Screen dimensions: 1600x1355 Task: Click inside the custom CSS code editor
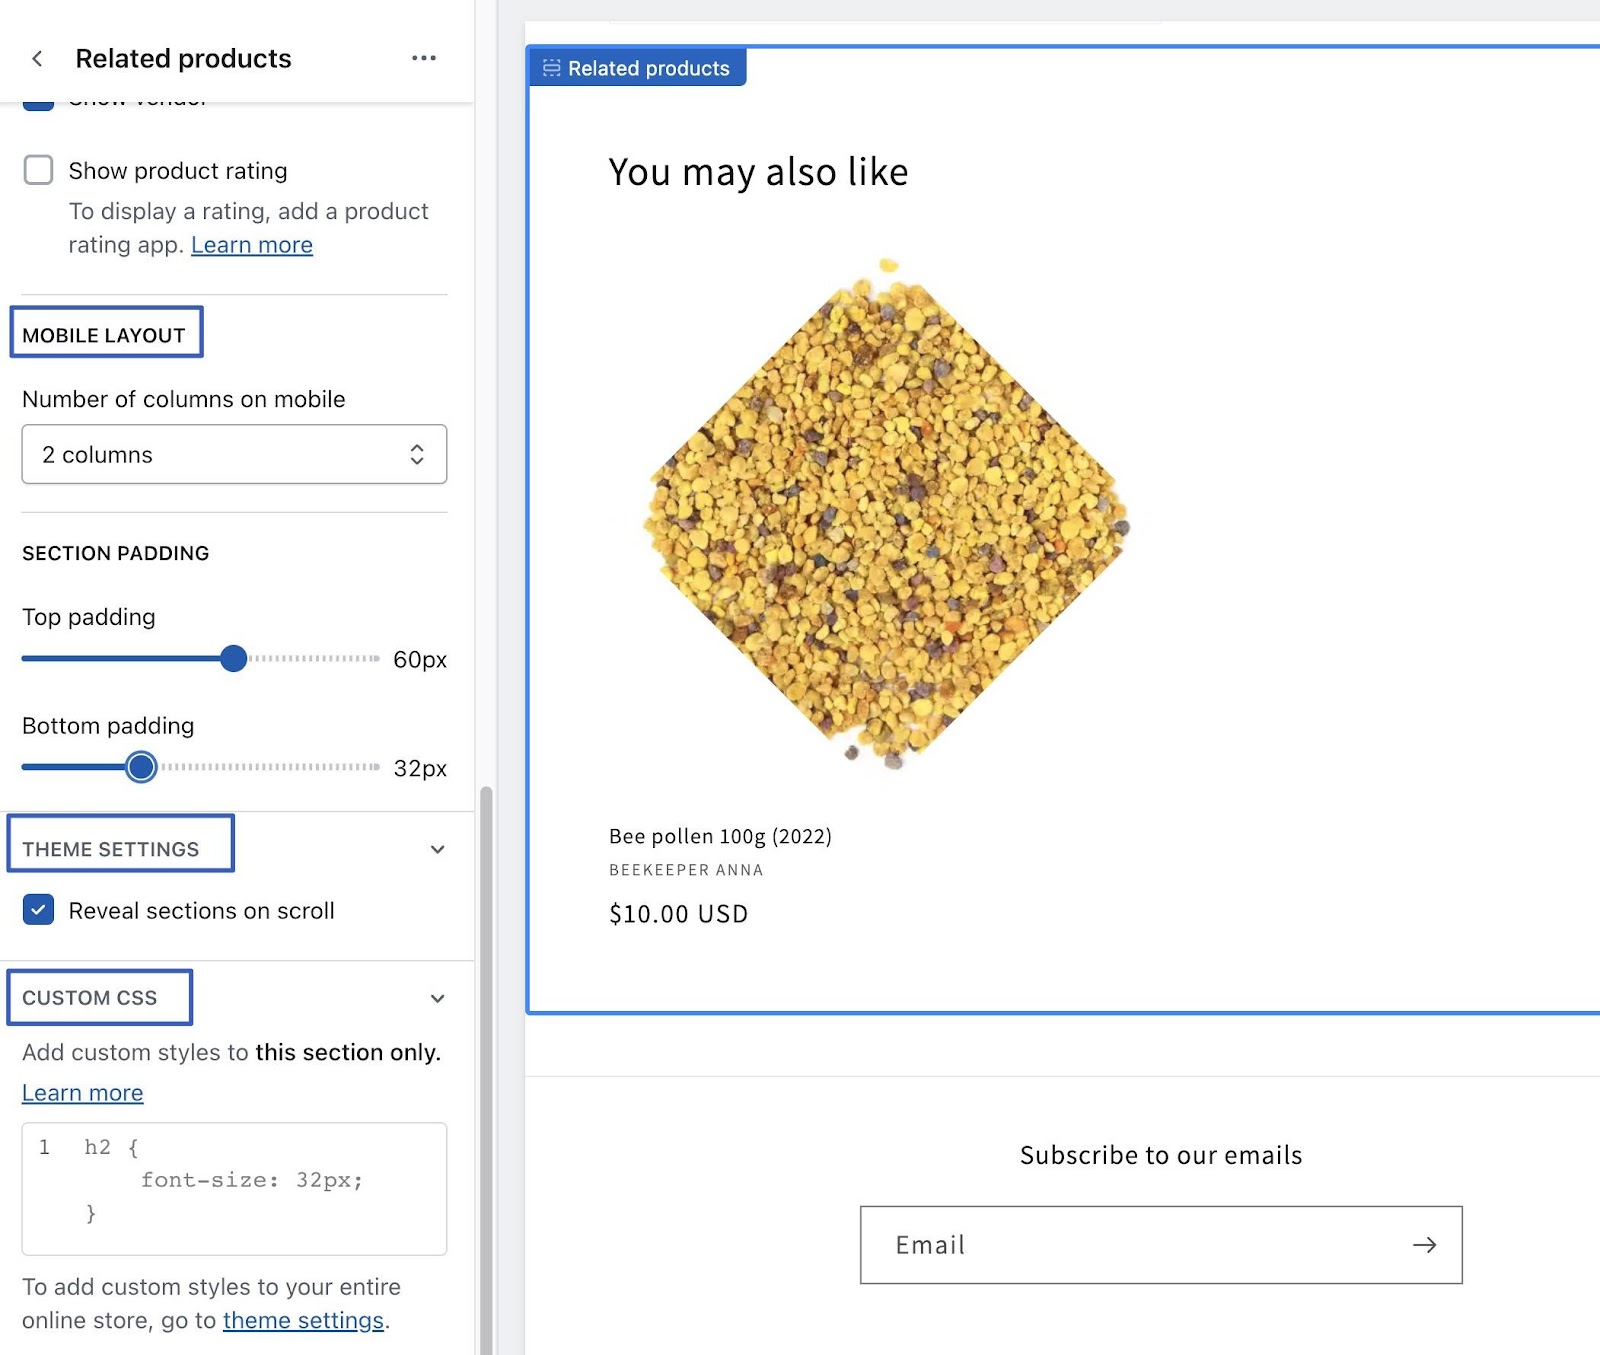point(234,1188)
